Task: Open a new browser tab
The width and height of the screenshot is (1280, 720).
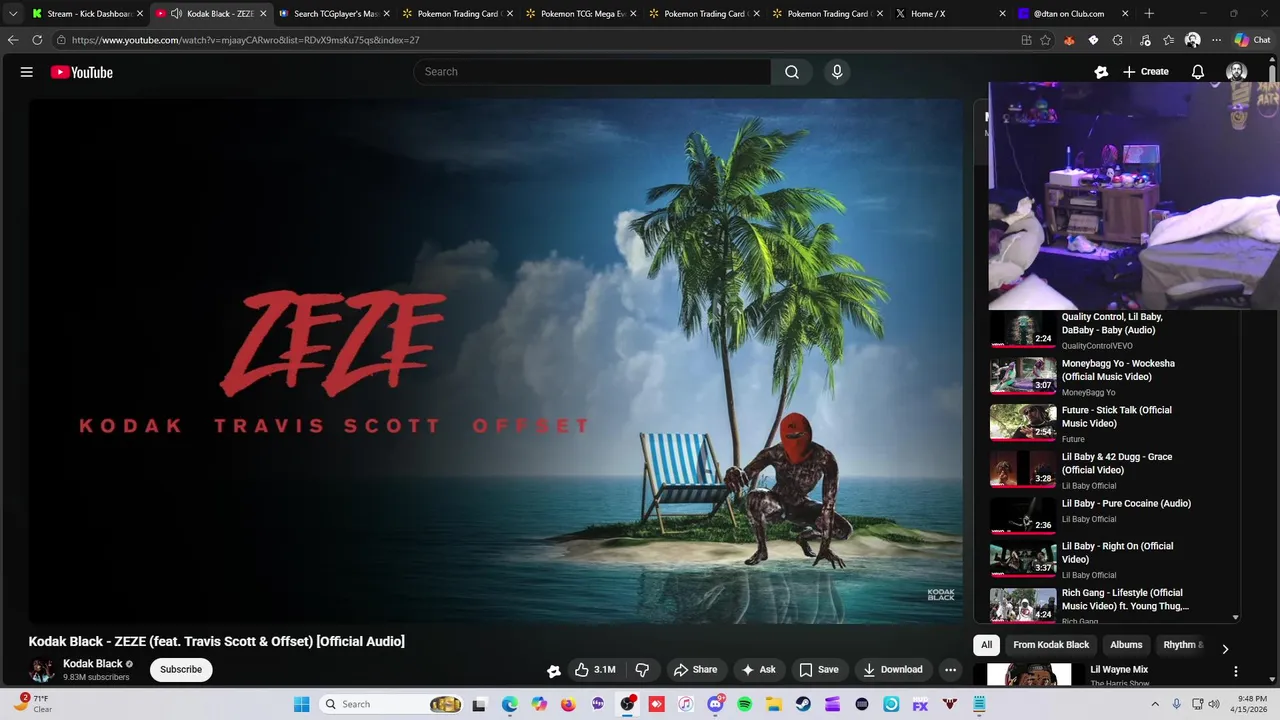Action: (1149, 14)
